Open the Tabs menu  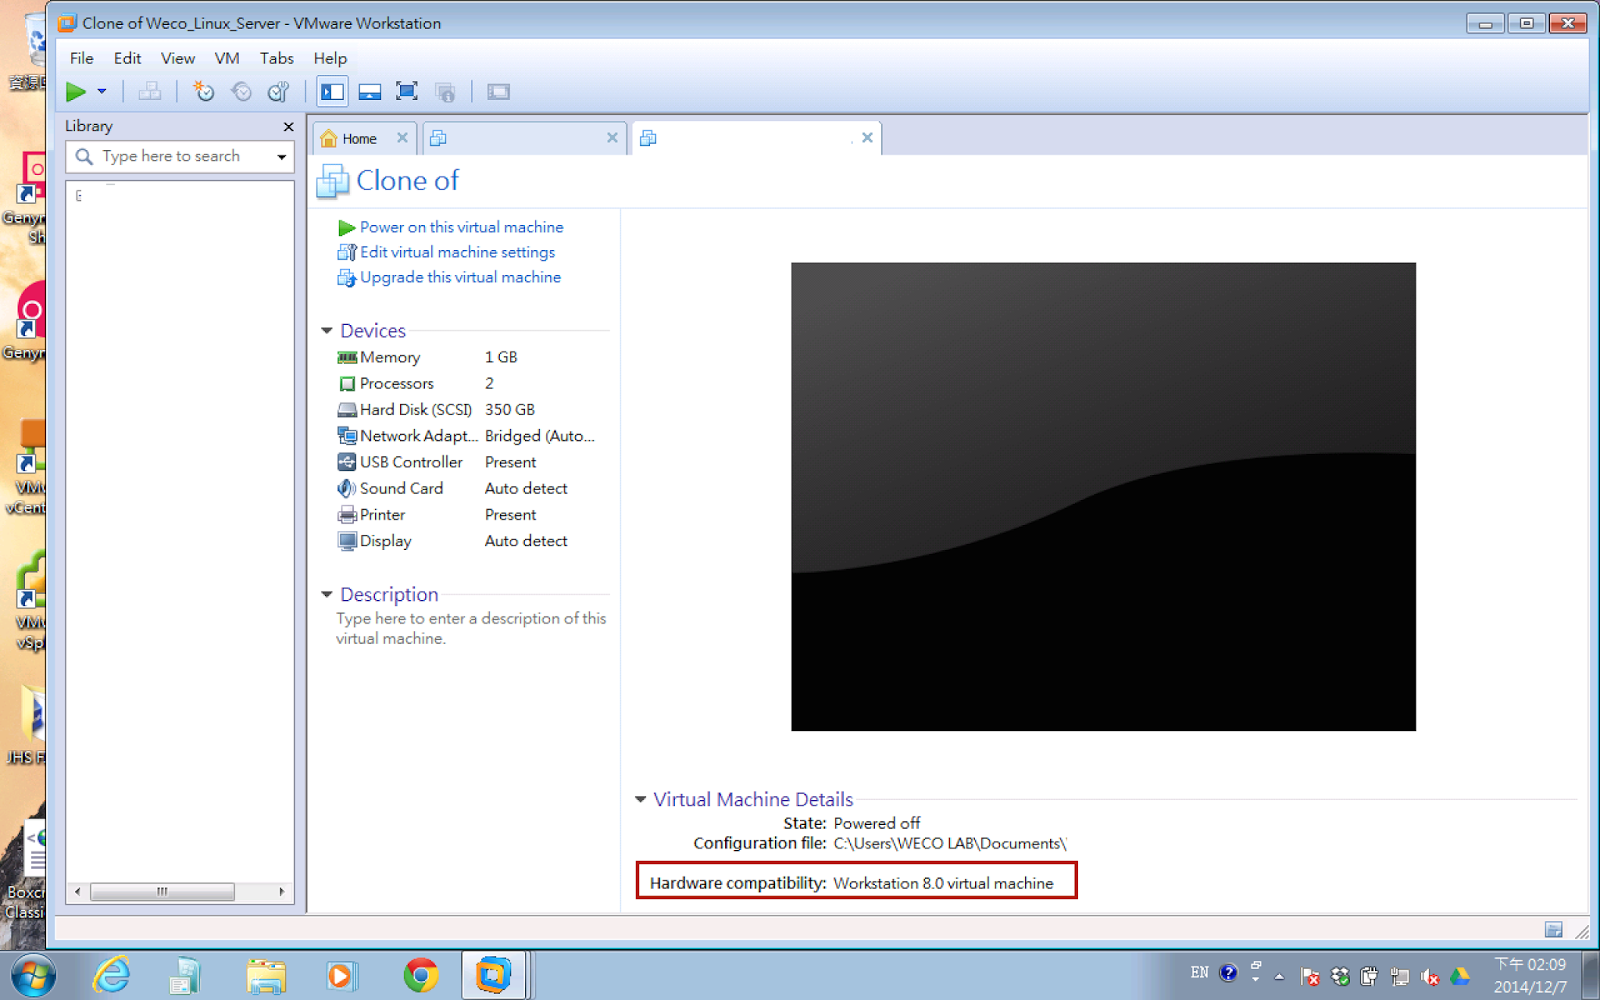coord(277,58)
